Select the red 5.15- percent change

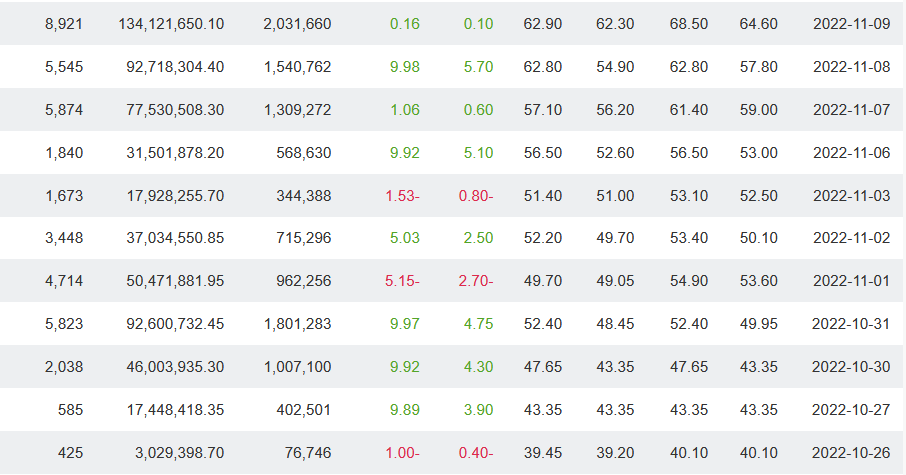coord(402,281)
